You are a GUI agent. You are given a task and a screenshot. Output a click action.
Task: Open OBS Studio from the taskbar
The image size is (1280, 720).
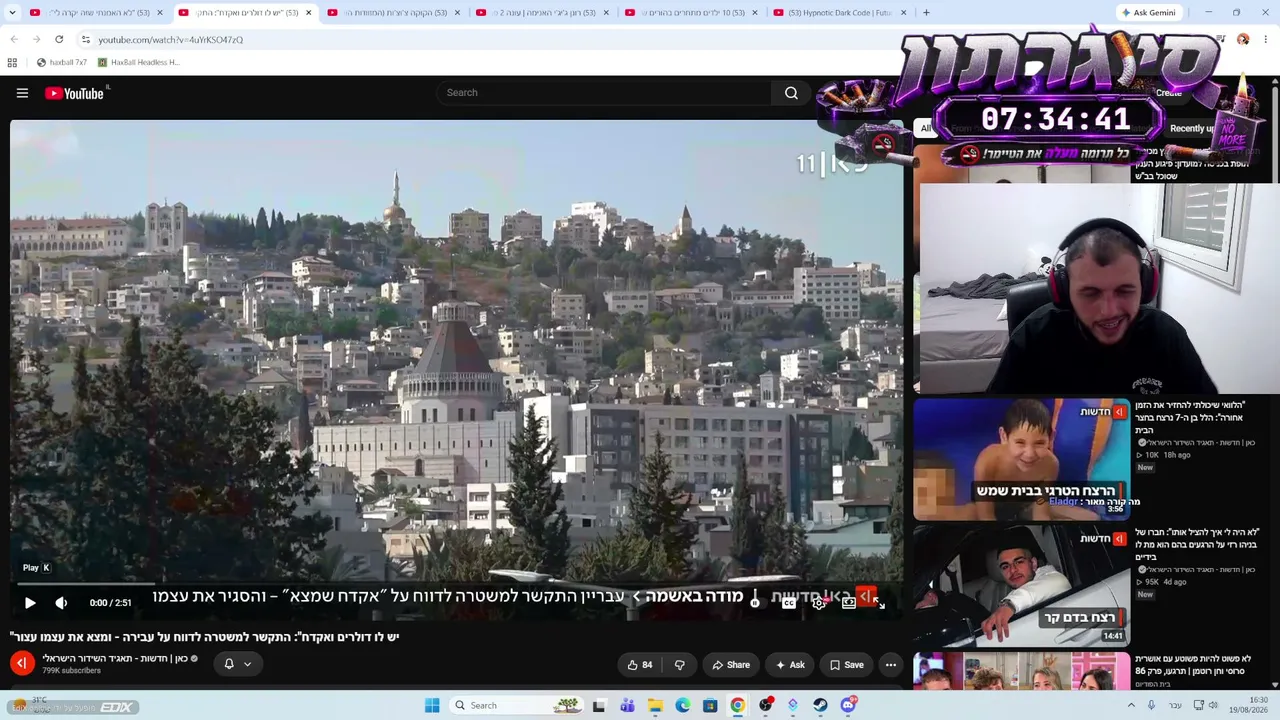pos(765,706)
